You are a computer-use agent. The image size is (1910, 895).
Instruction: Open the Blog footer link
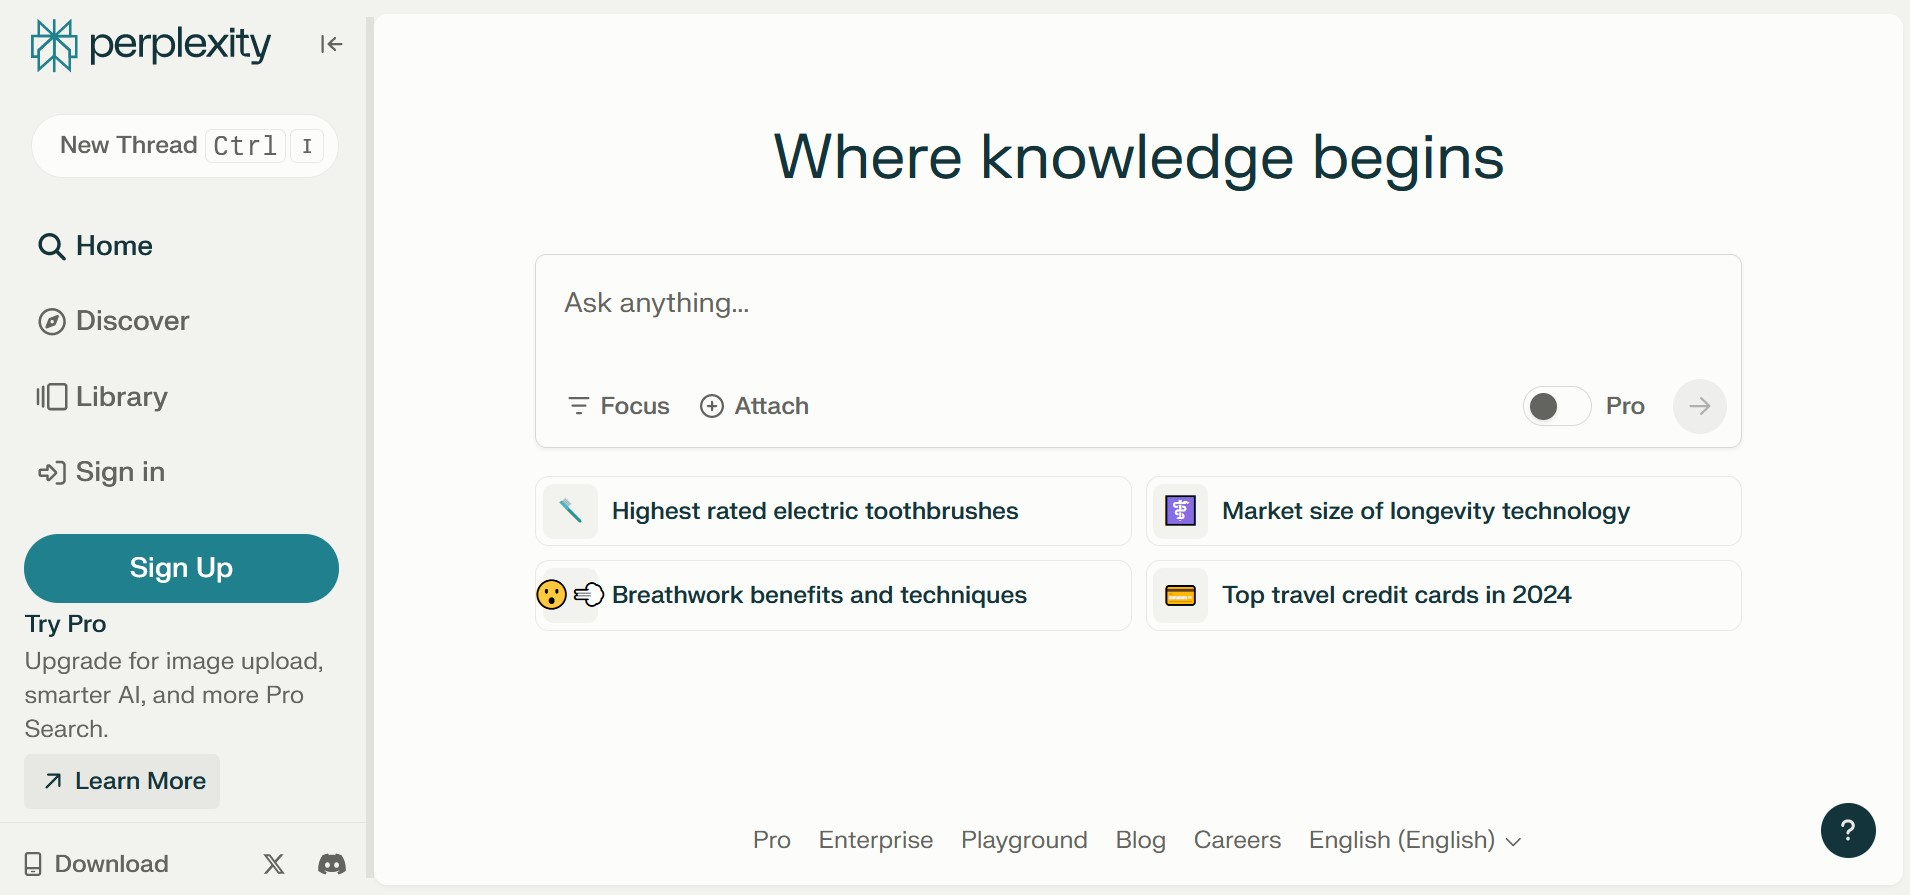click(1141, 840)
